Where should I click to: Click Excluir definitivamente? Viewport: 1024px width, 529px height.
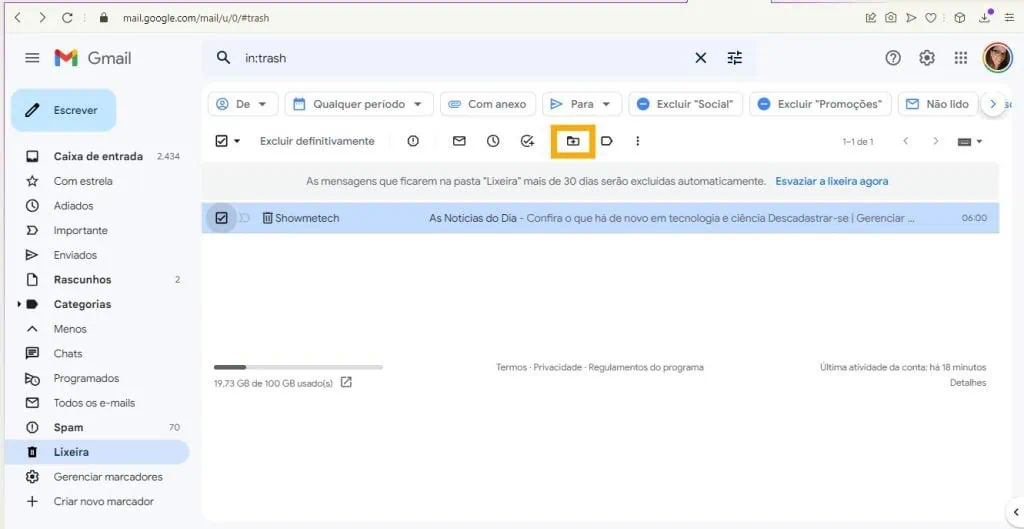click(x=317, y=141)
